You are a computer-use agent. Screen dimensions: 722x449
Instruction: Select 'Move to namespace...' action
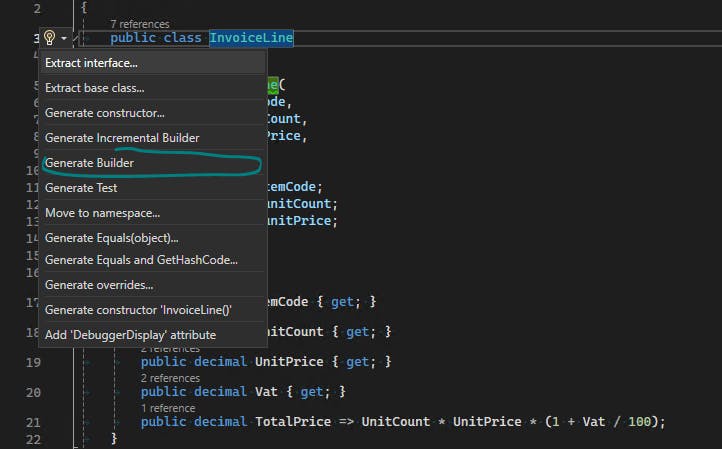pos(102,213)
